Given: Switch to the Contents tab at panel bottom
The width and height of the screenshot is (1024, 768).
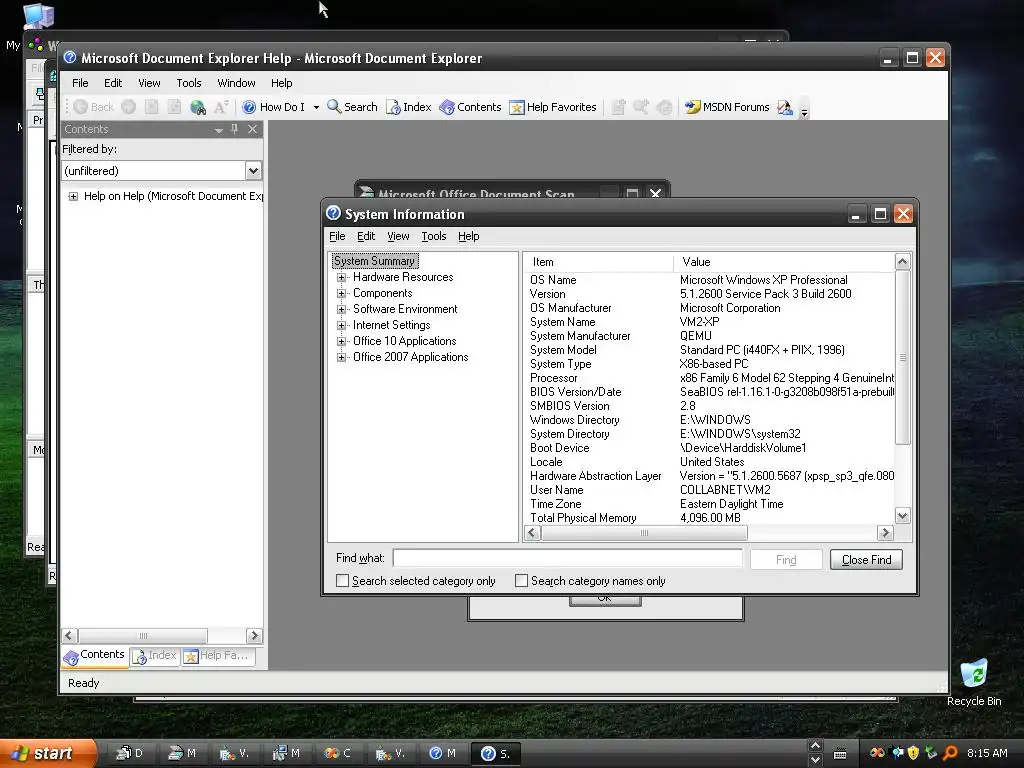Looking at the screenshot, I should tap(95, 656).
